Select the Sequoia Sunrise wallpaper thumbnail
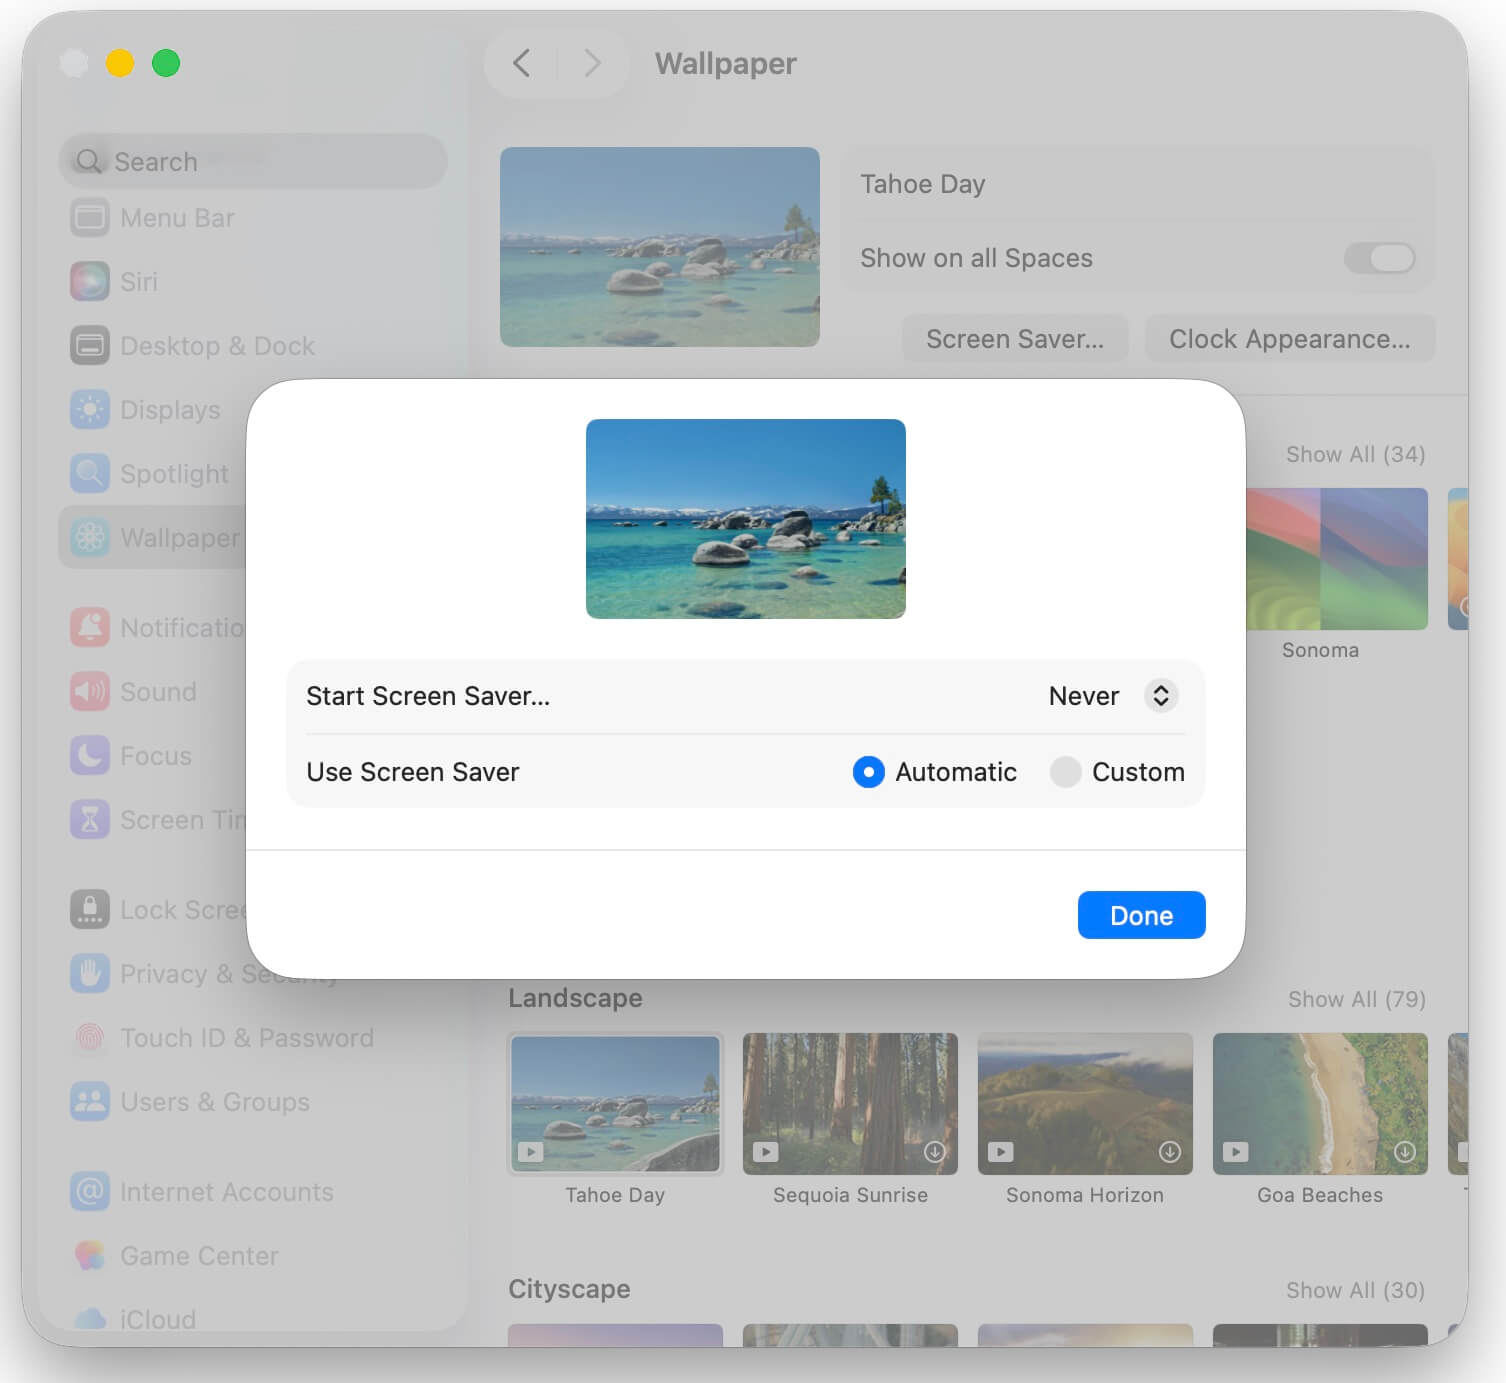 pyautogui.click(x=849, y=1104)
